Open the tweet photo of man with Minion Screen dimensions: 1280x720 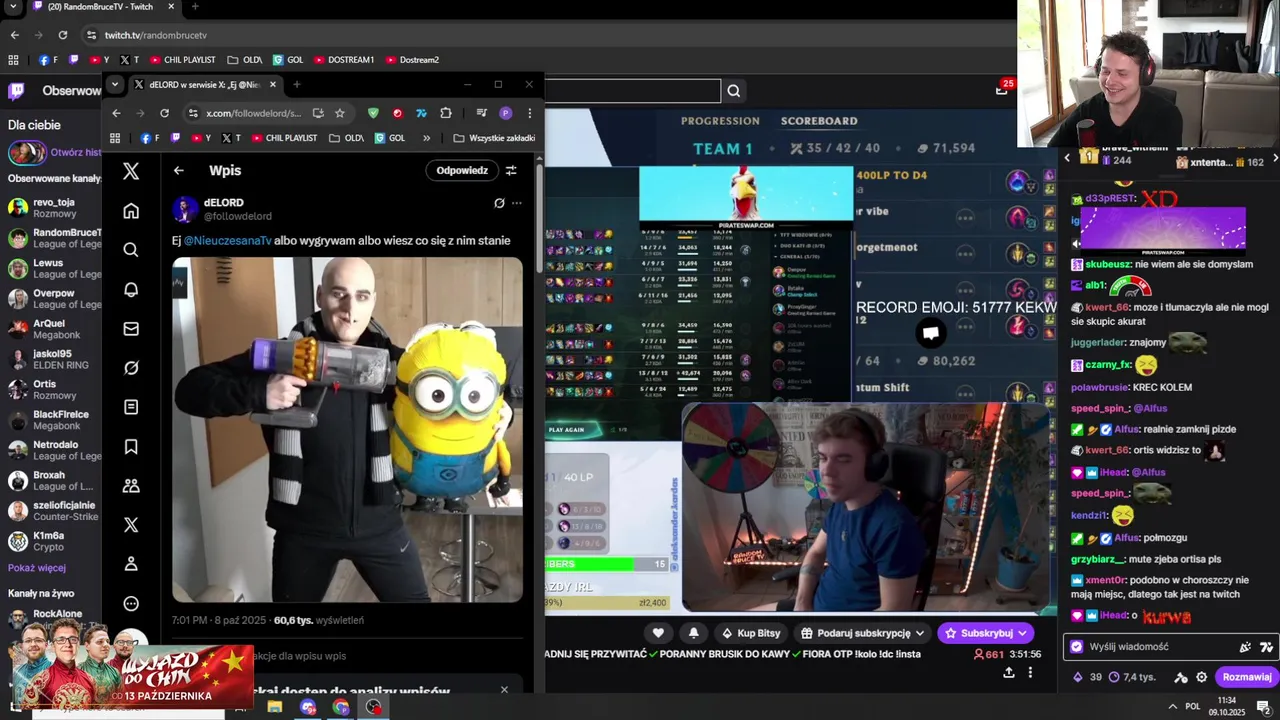pyautogui.click(x=347, y=430)
